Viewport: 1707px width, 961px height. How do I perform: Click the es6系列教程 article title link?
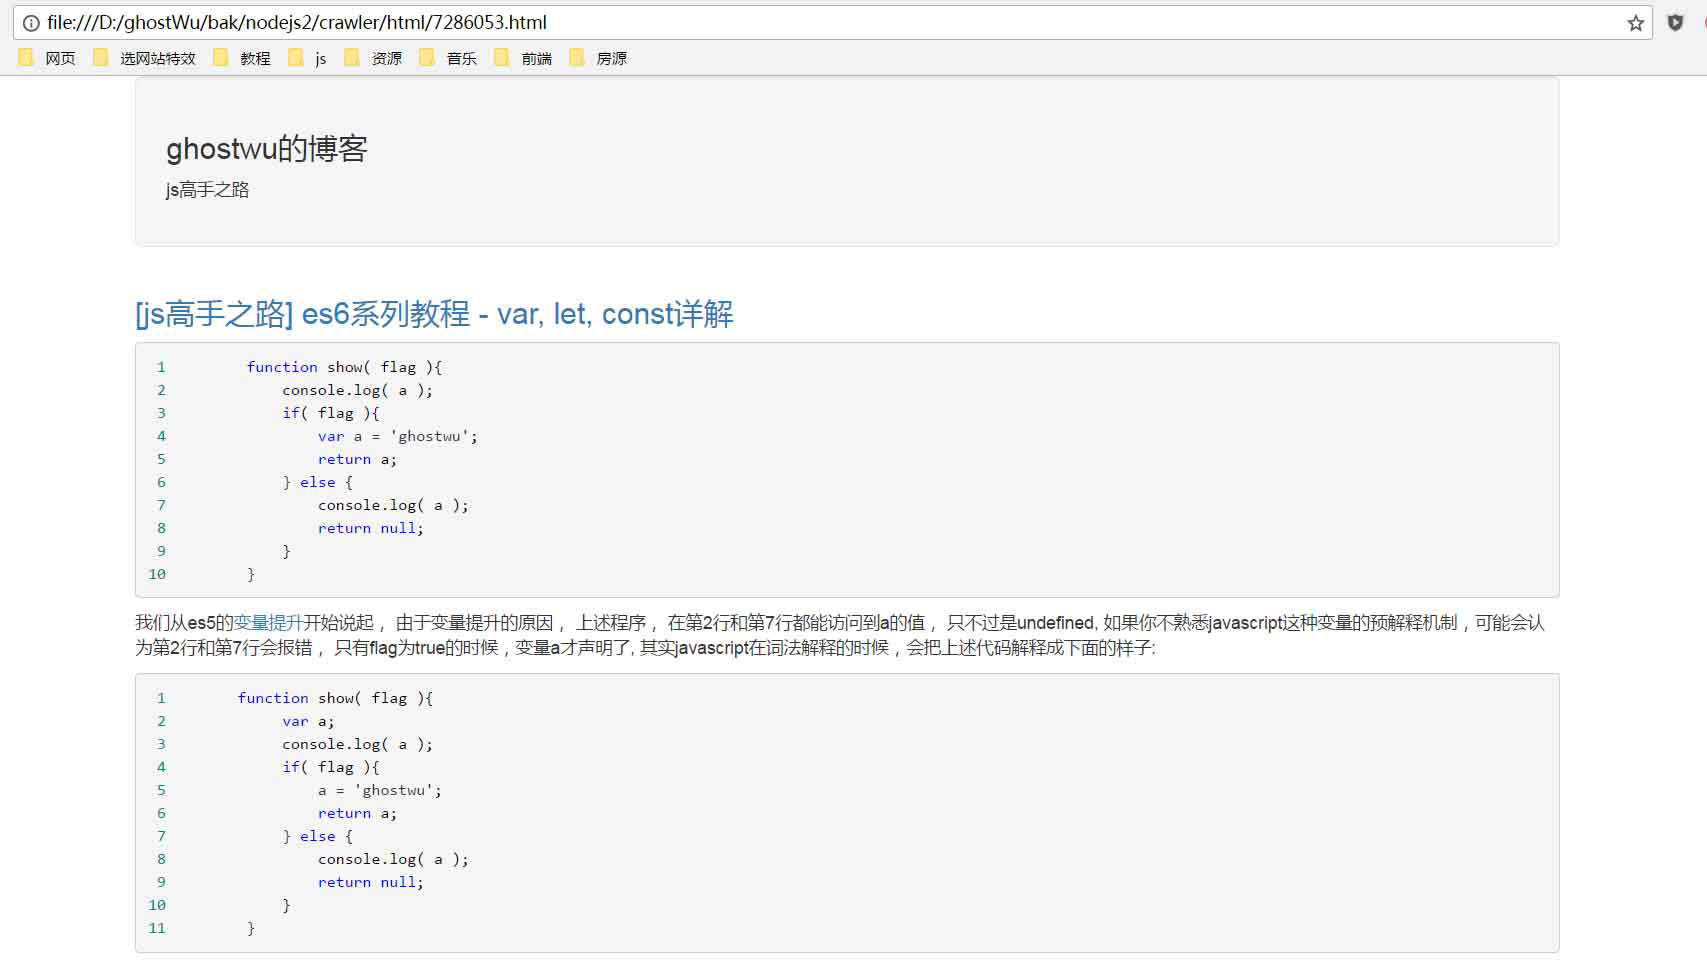[434, 314]
